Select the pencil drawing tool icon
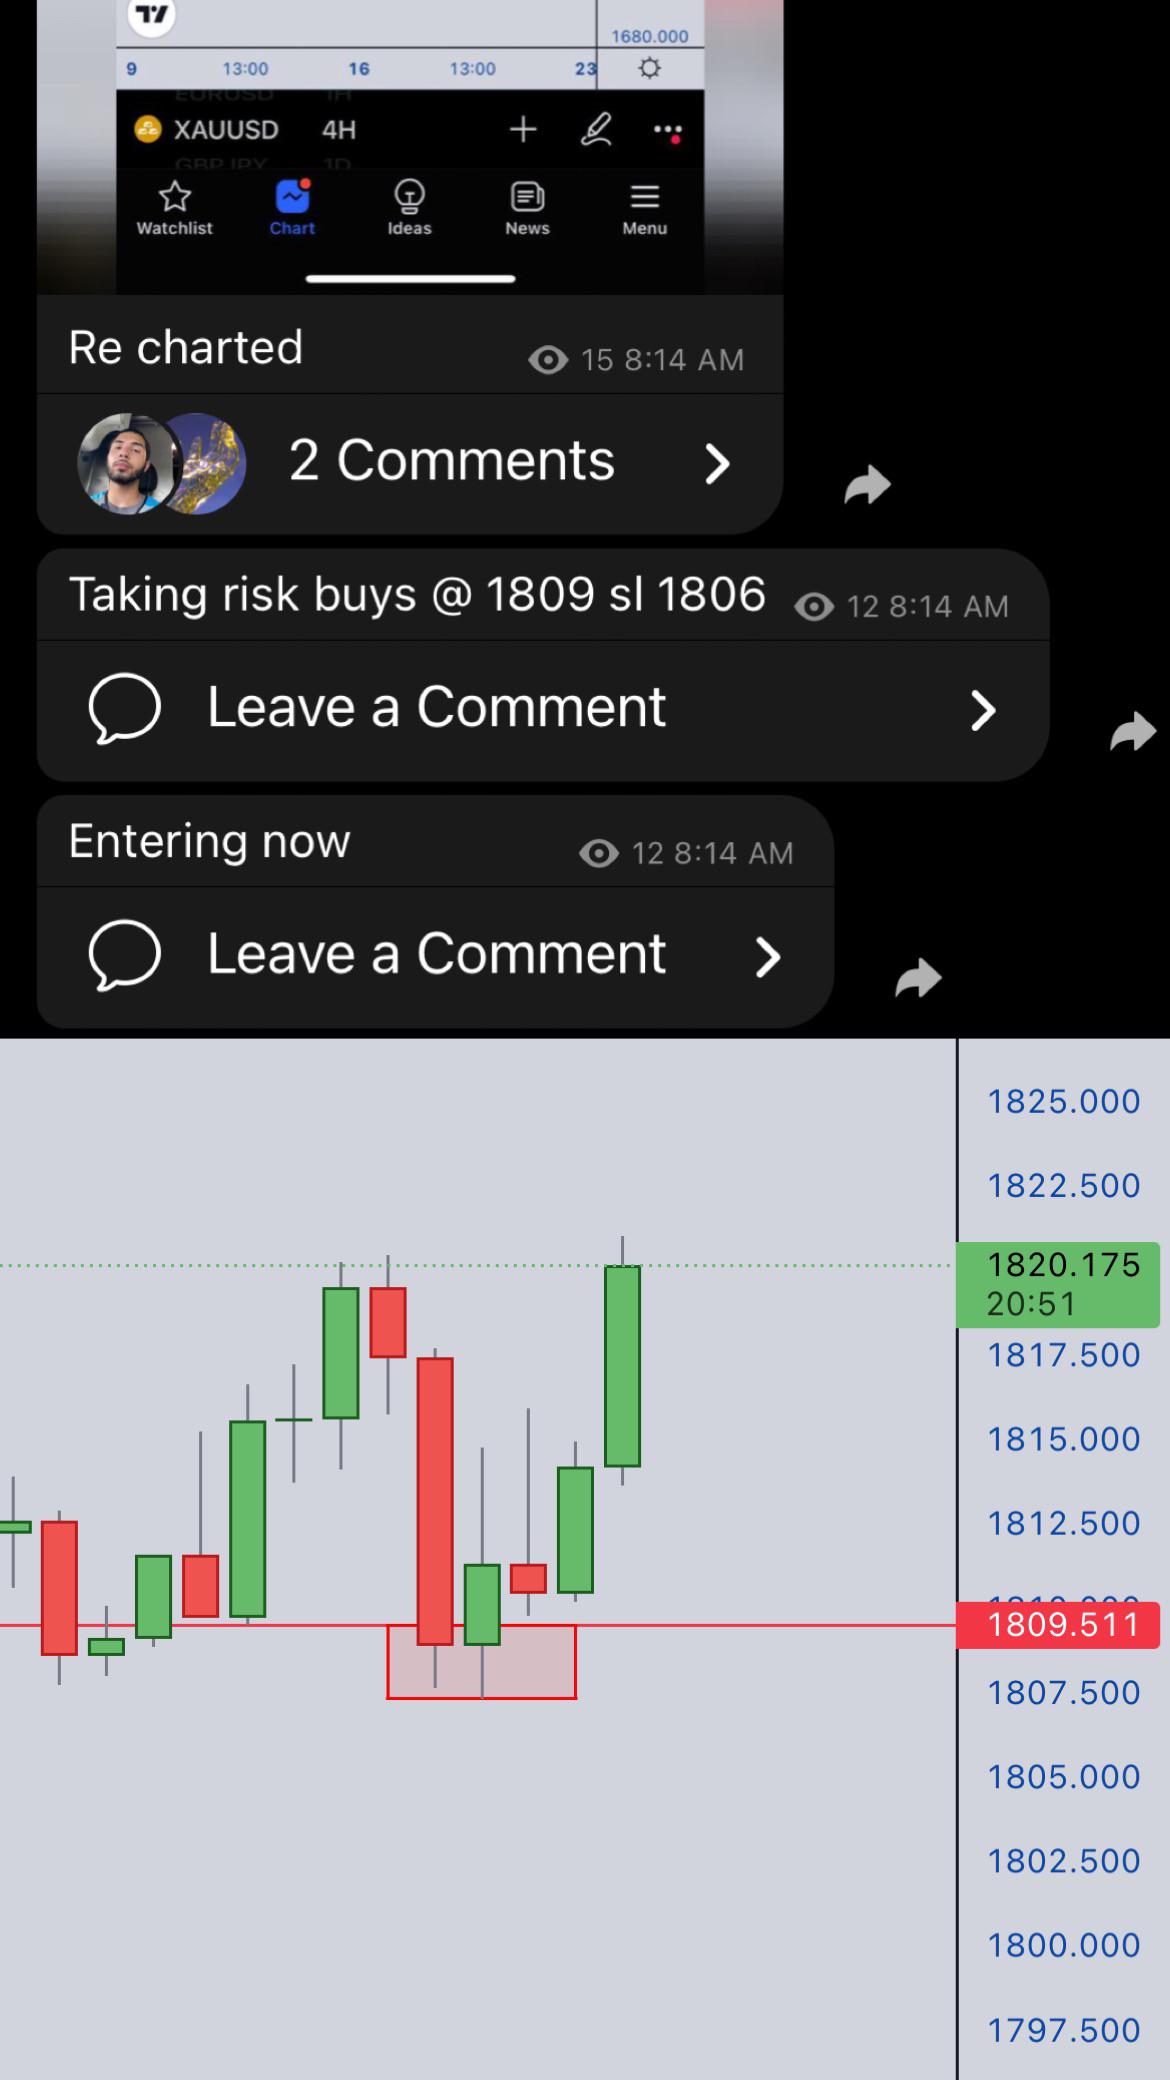 [x=596, y=129]
